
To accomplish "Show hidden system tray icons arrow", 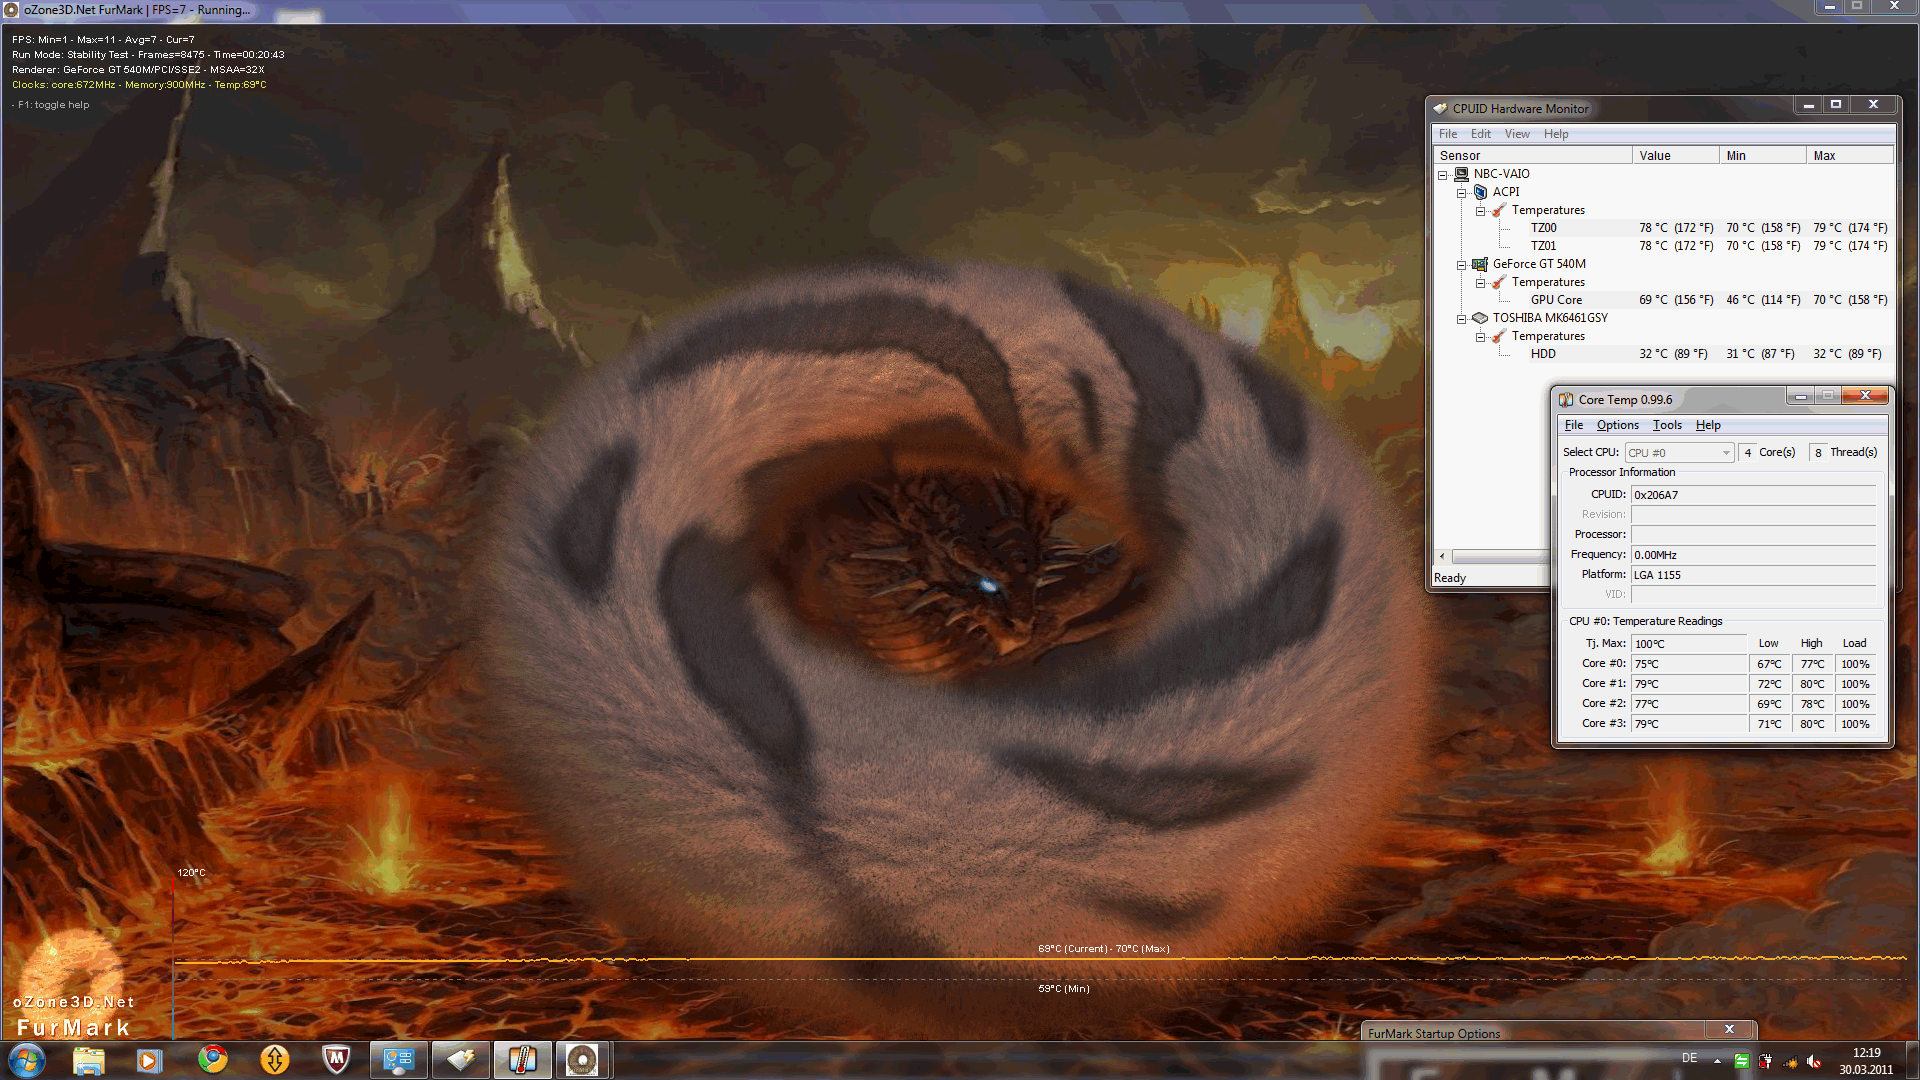I will click(x=1717, y=1061).
